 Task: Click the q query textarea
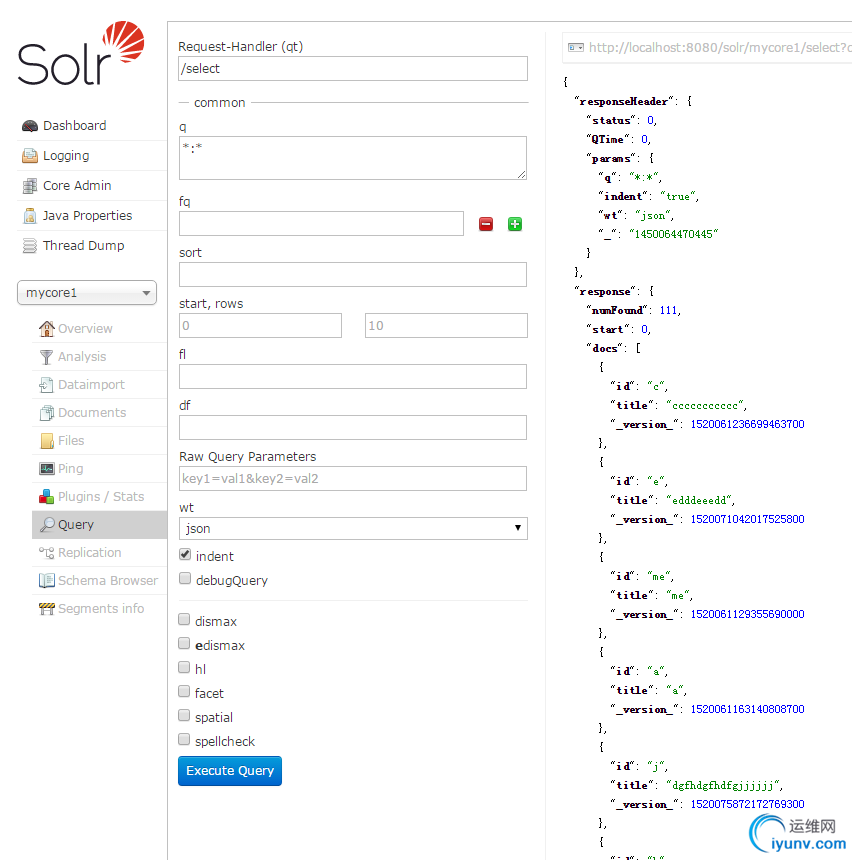tap(353, 158)
